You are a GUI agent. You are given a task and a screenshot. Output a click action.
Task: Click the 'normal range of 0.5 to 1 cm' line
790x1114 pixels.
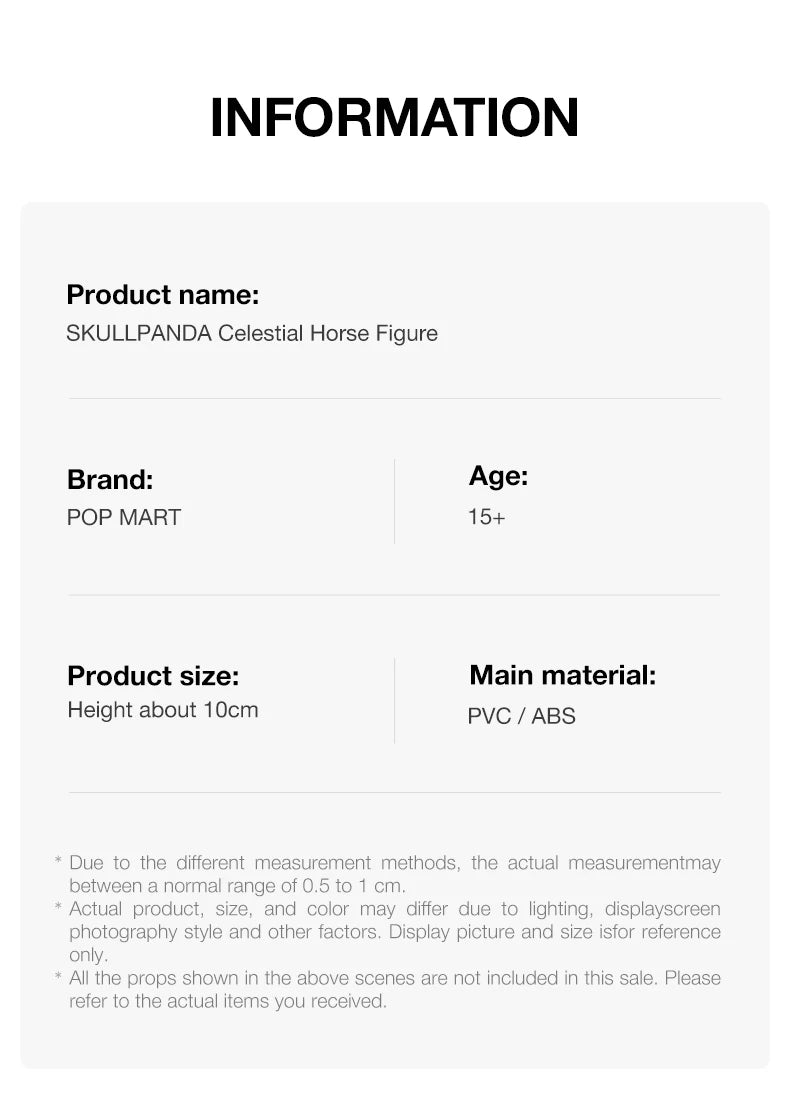click(x=237, y=886)
